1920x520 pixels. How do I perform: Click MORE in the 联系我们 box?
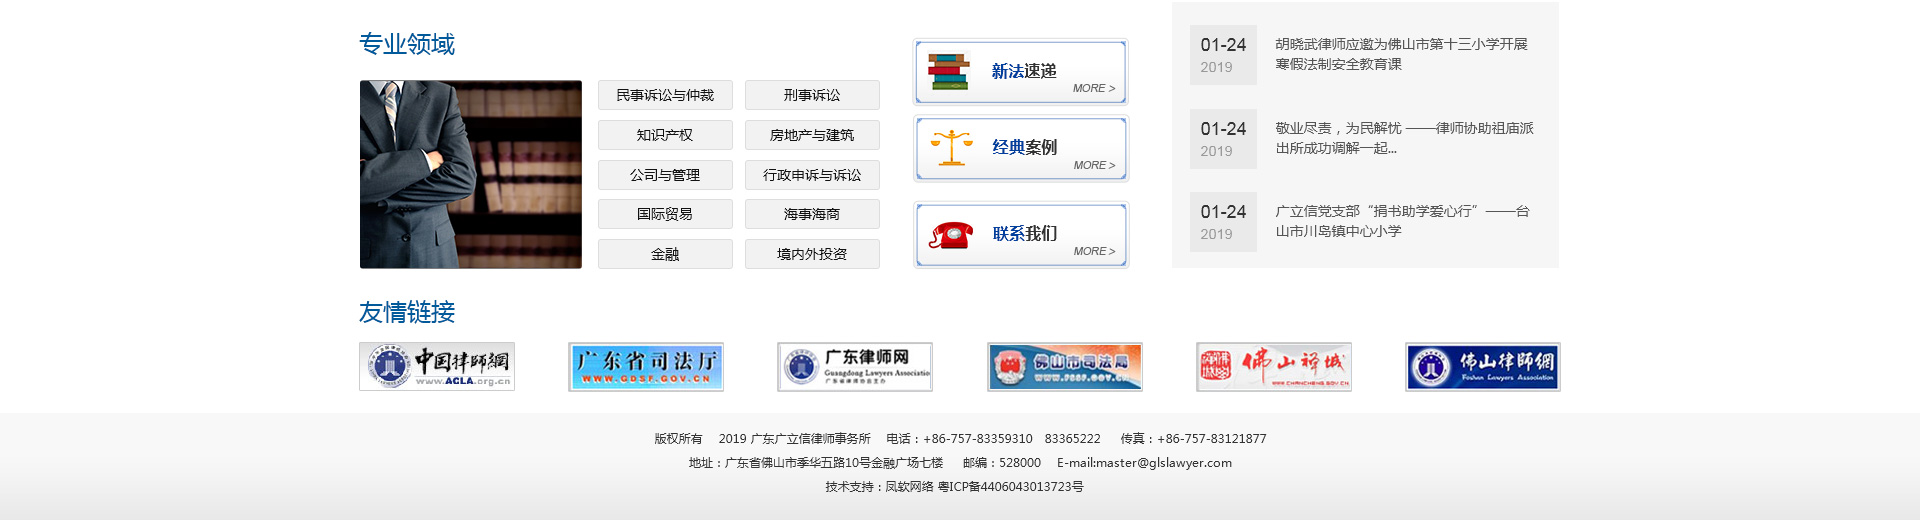point(1093,251)
